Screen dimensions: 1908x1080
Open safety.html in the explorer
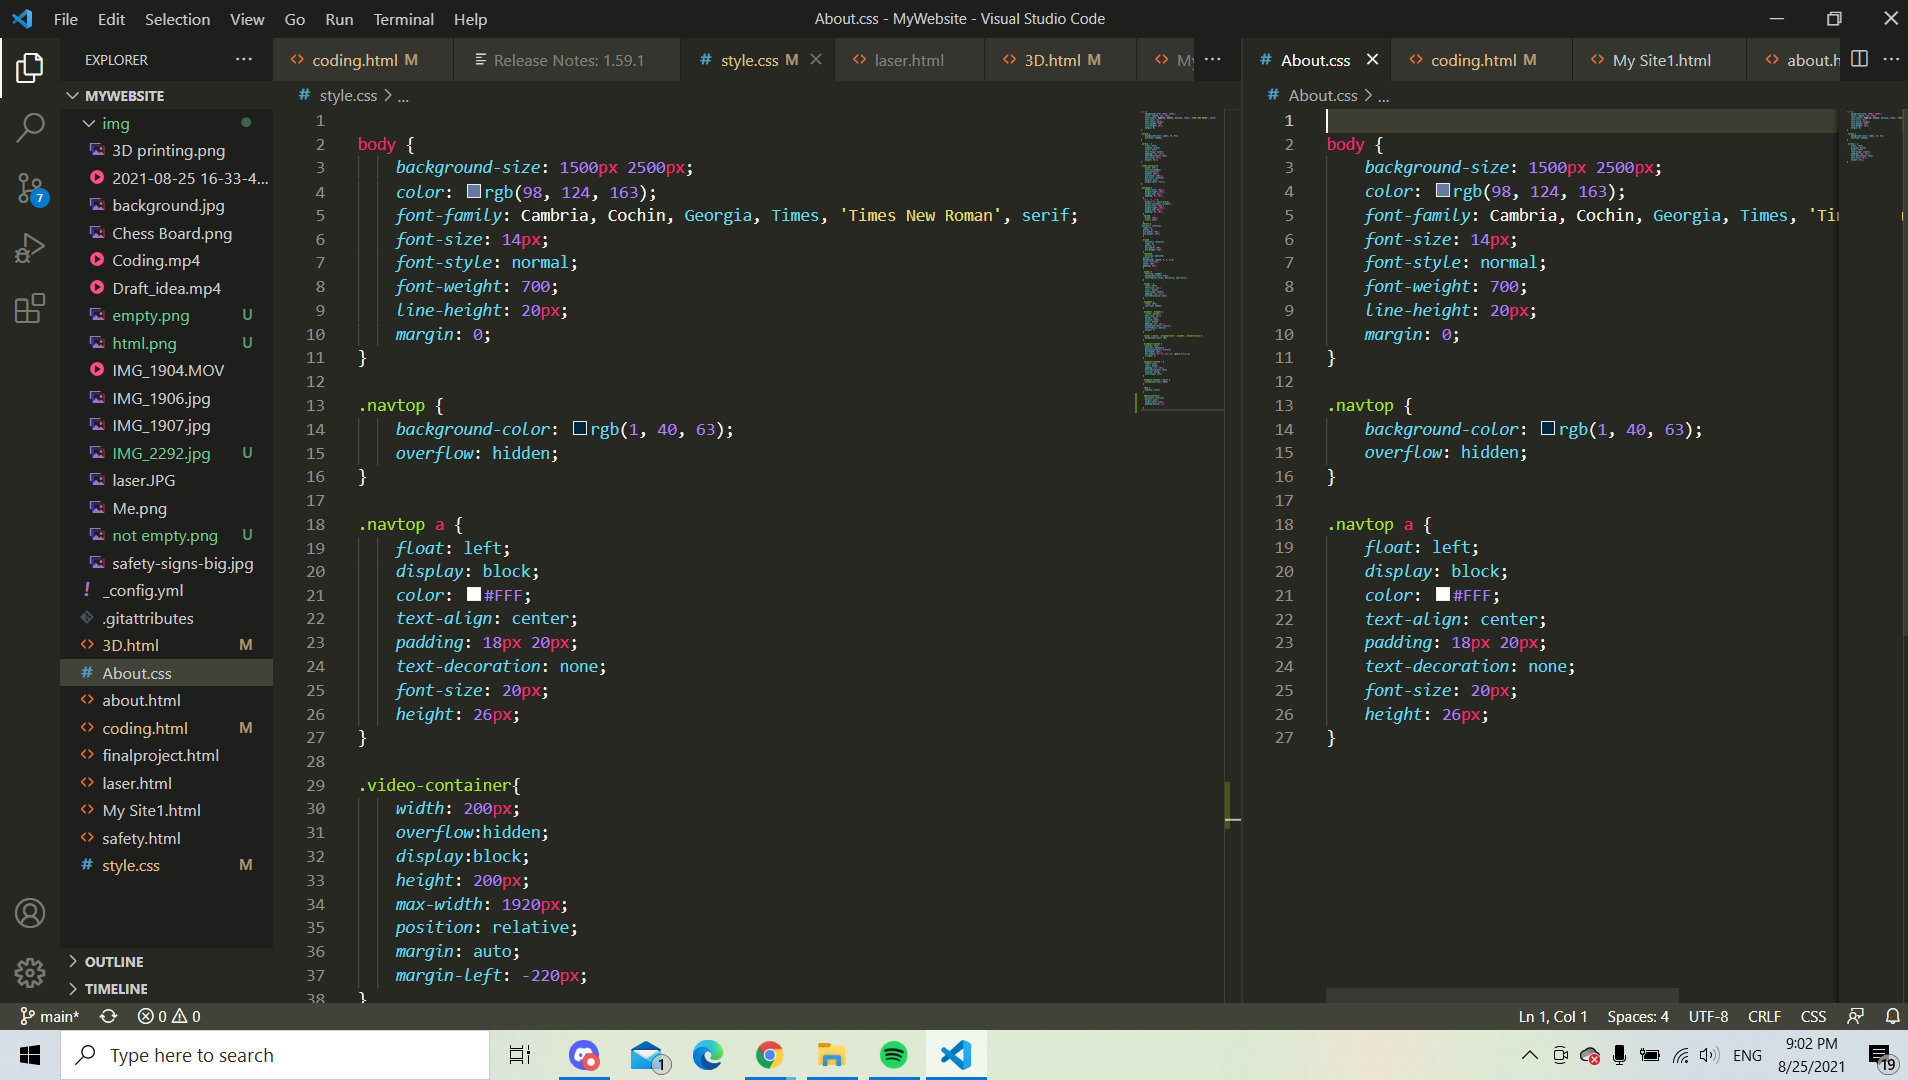(166, 838)
